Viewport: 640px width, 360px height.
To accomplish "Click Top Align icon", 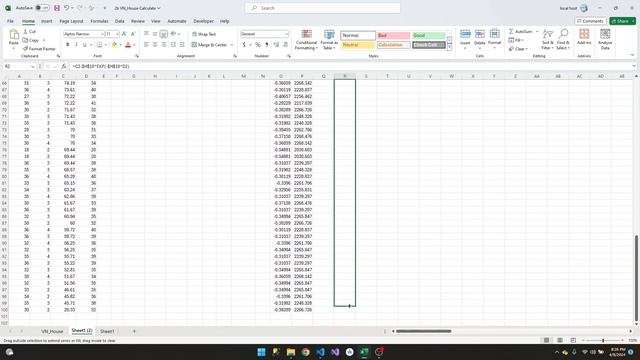I will tap(146, 34).
